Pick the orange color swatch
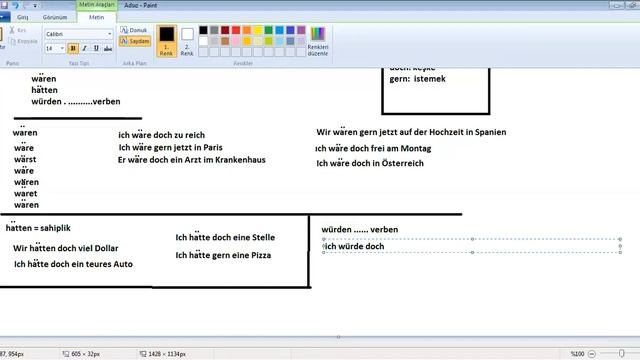The height and width of the screenshot is (360, 640). point(247,30)
